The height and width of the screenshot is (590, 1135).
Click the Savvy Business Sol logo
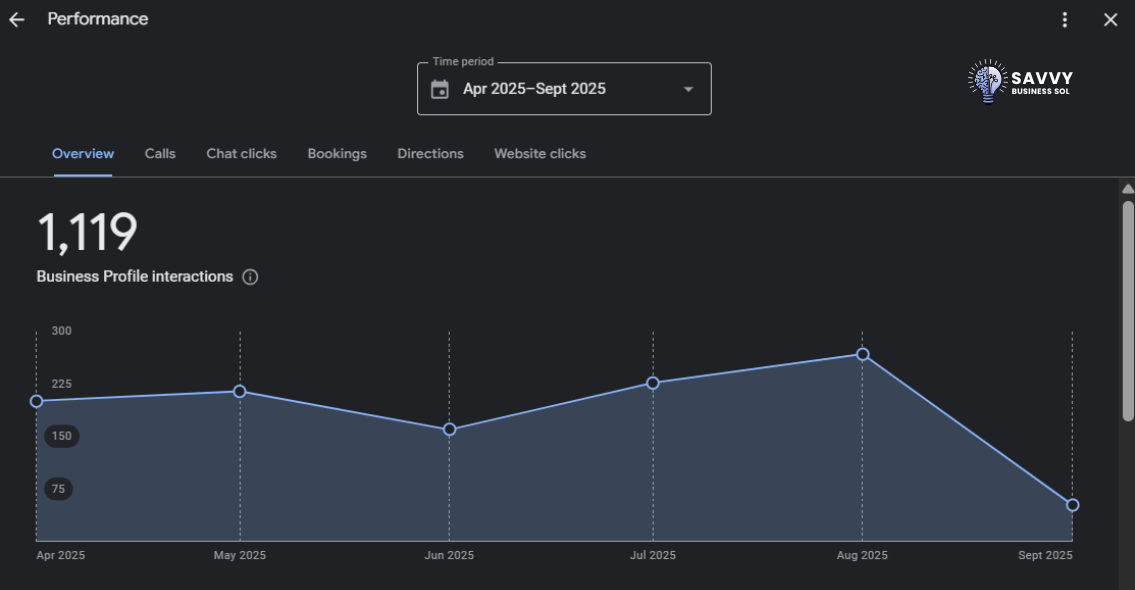[1020, 82]
